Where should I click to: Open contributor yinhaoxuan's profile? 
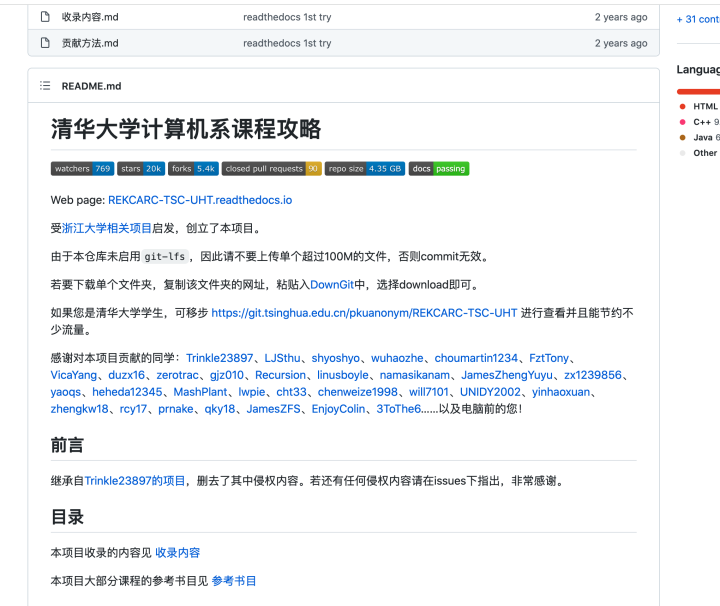[x=561, y=392]
